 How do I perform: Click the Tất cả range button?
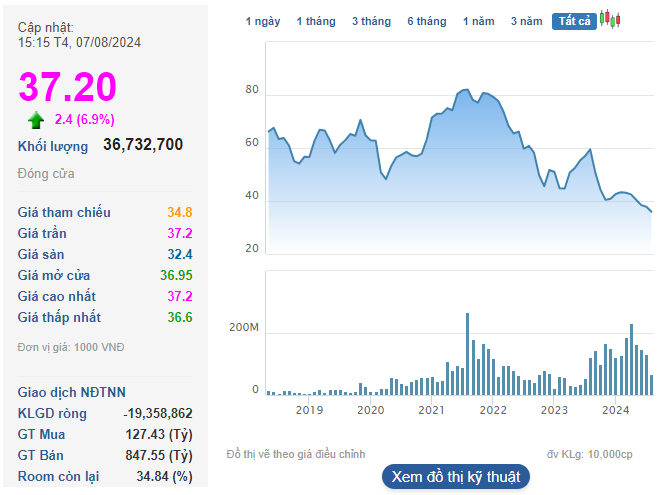tap(575, 21)
